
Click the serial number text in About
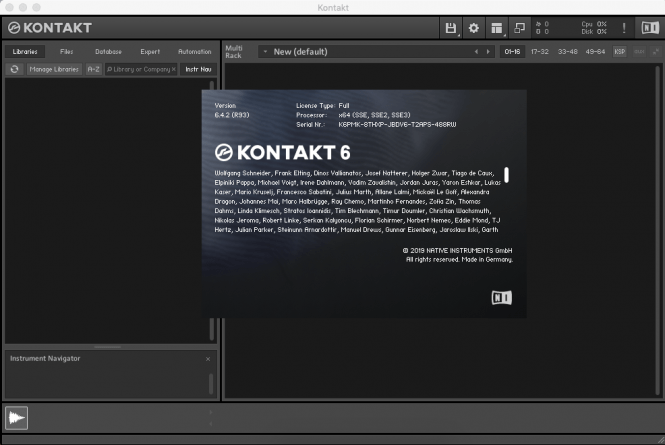397,125
